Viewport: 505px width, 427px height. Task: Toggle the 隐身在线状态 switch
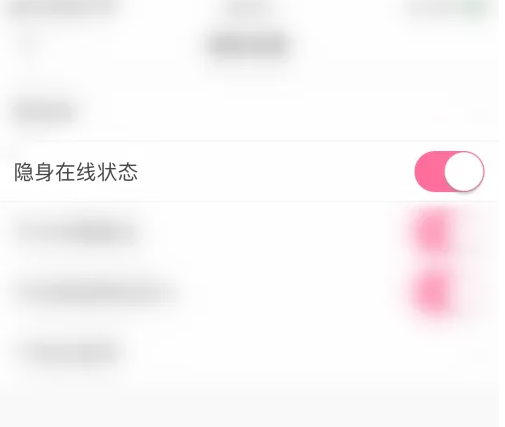coord(449,172)
